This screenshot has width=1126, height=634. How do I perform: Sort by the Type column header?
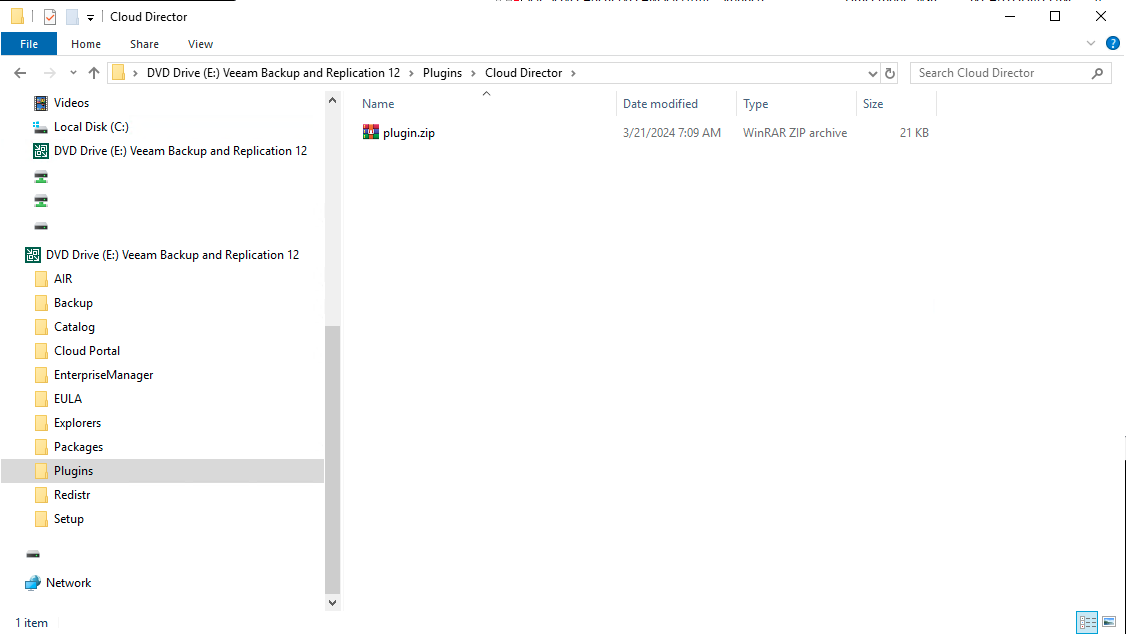click(x=755, y=103)
